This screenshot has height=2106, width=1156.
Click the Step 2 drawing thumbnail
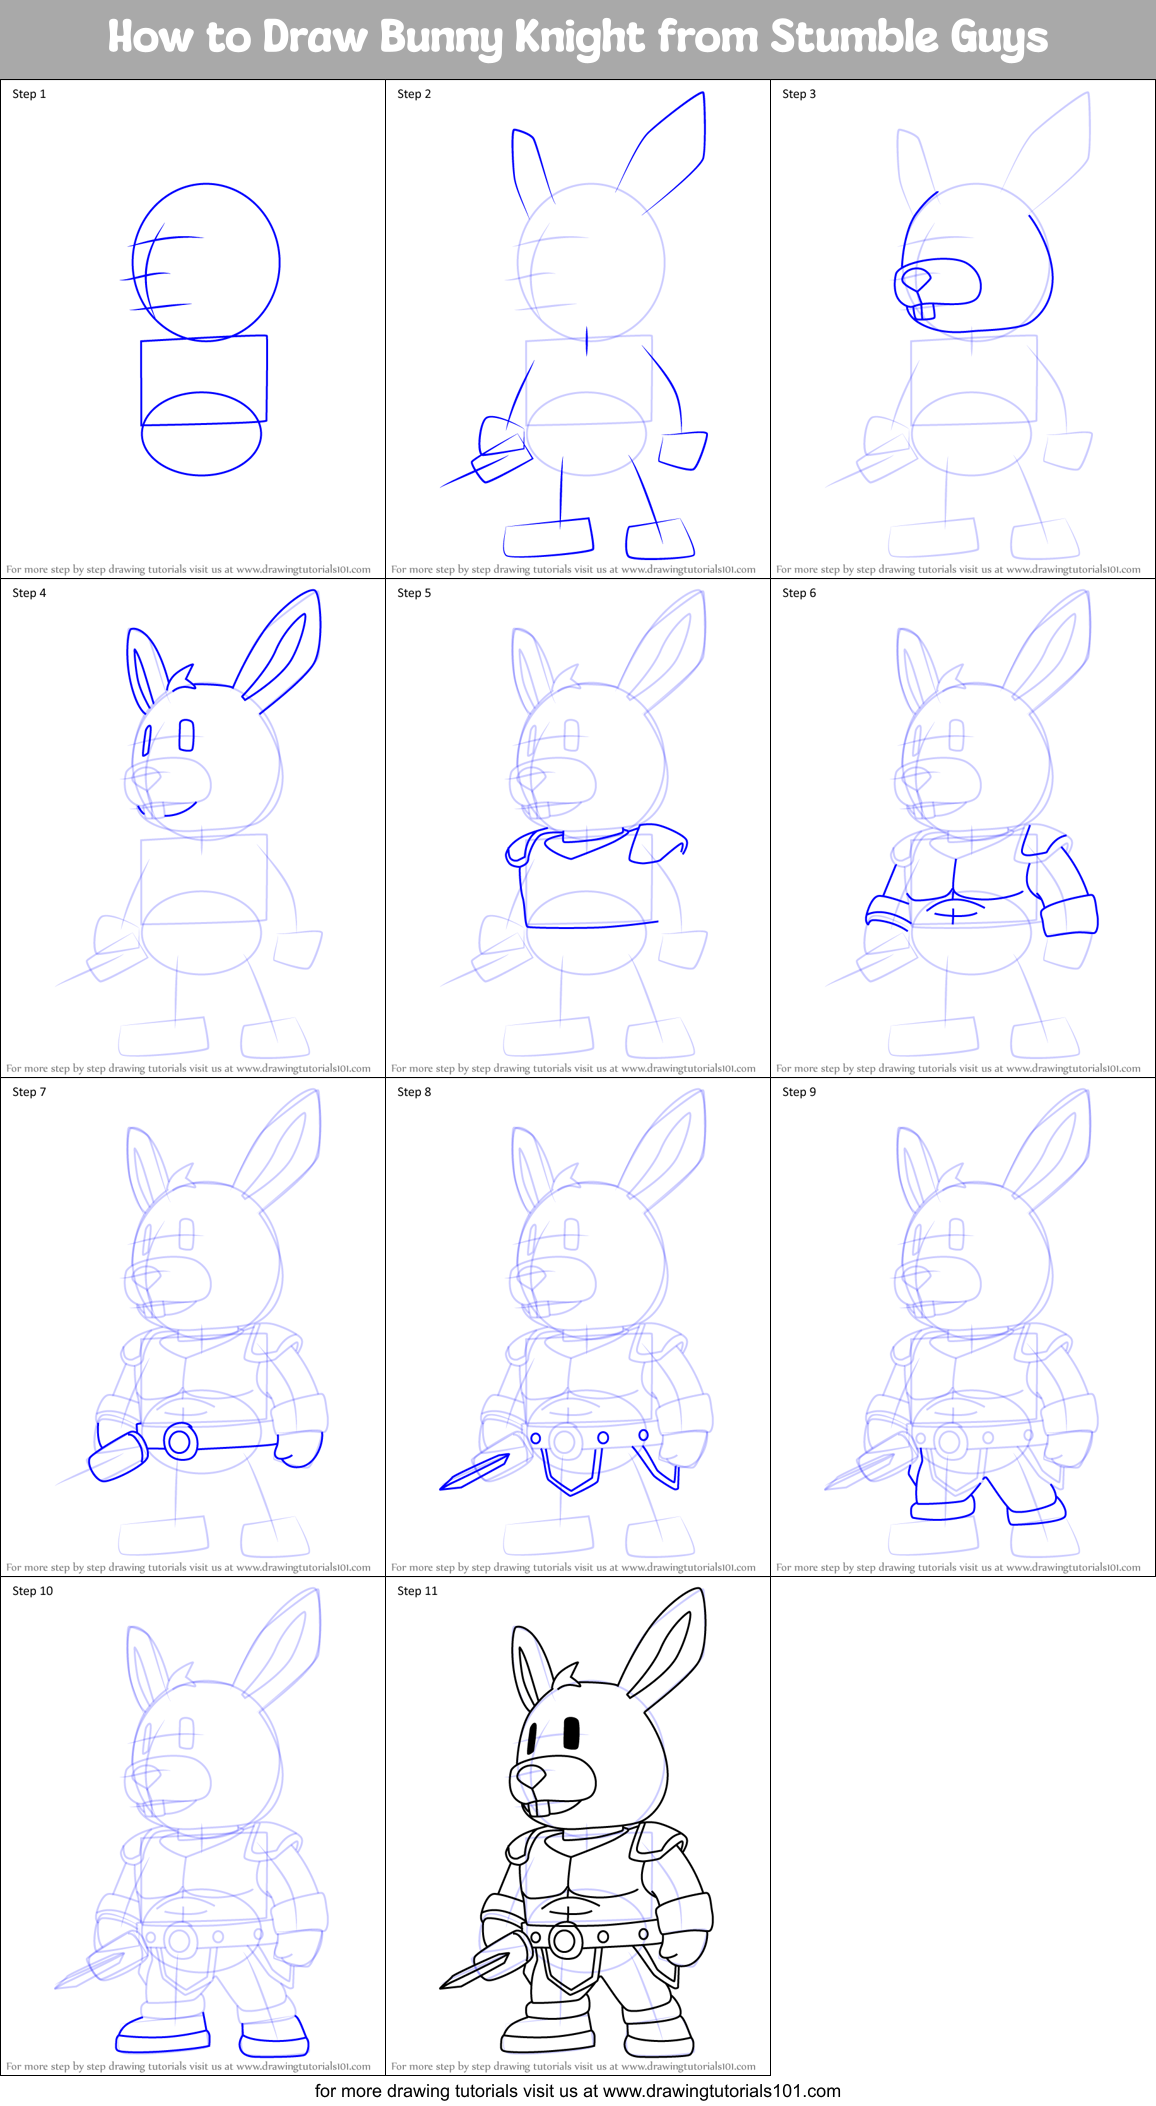point(578,329)
